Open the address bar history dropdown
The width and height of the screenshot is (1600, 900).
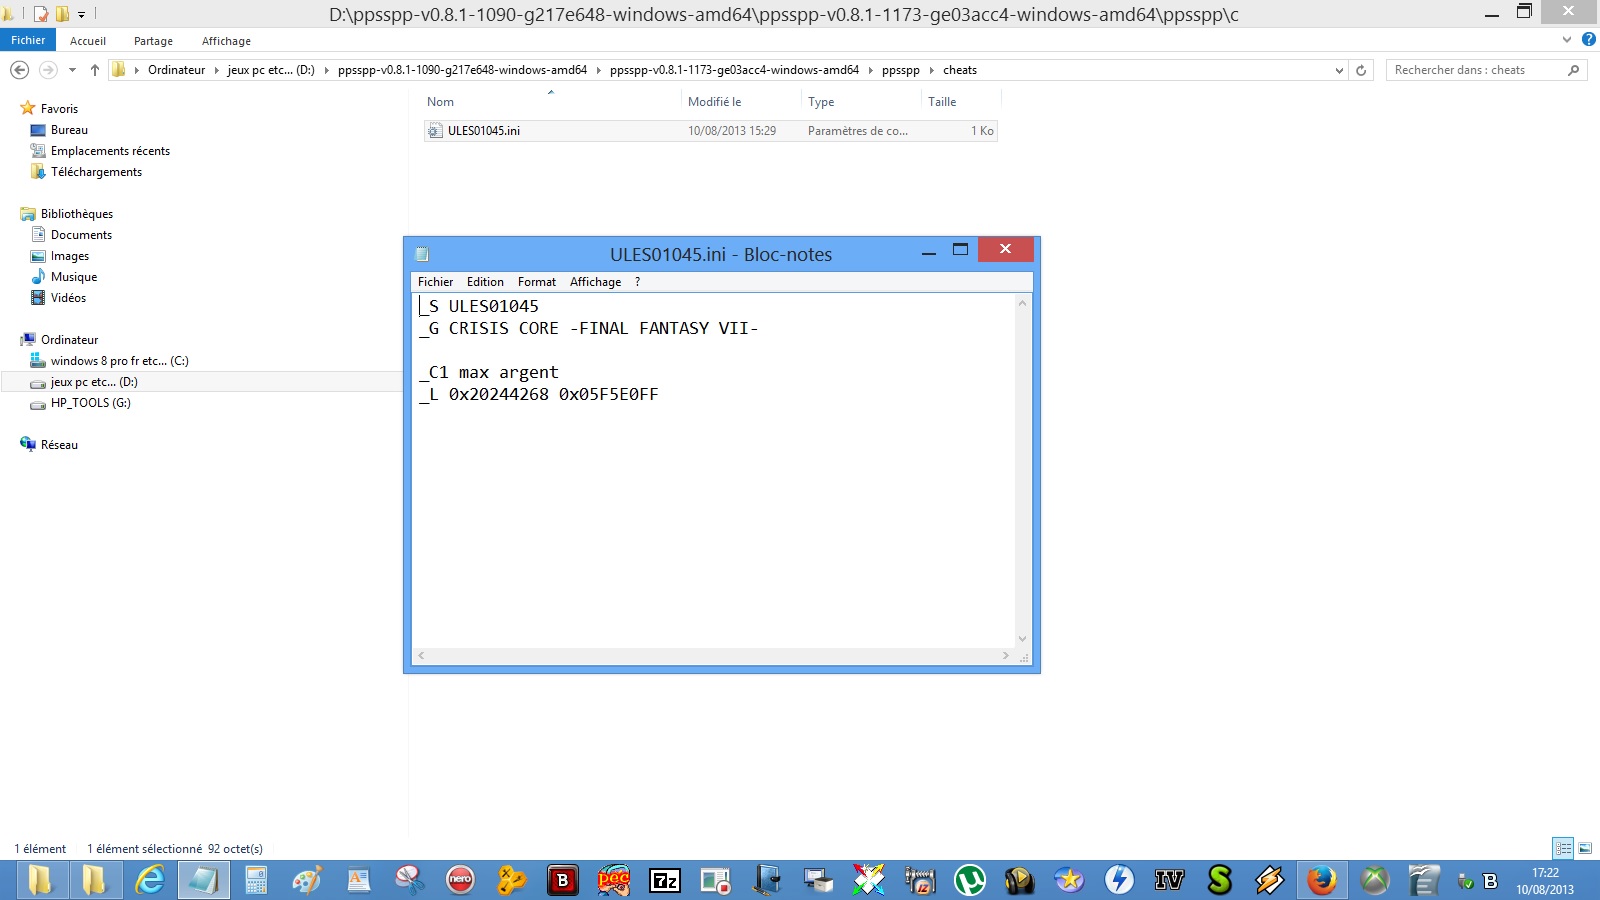(x=1339, y=70)
